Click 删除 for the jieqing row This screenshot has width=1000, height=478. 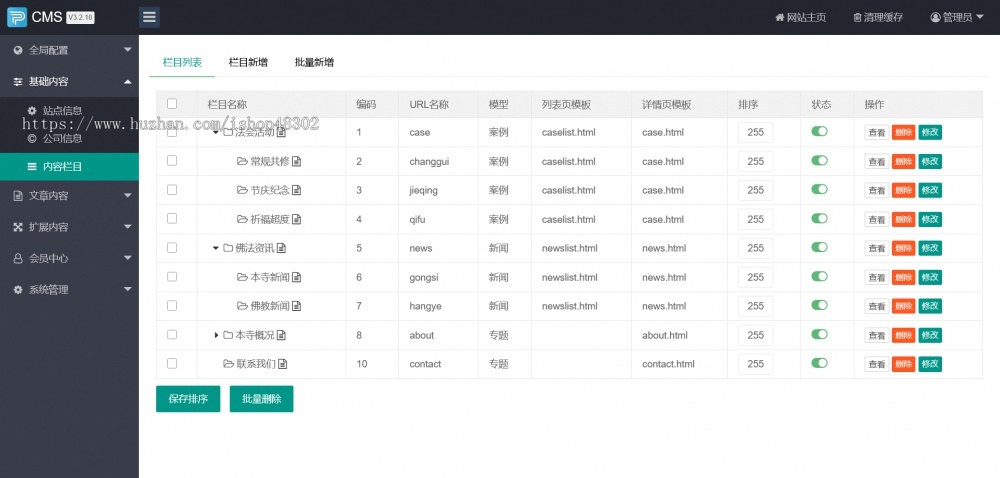pos(904,191)
